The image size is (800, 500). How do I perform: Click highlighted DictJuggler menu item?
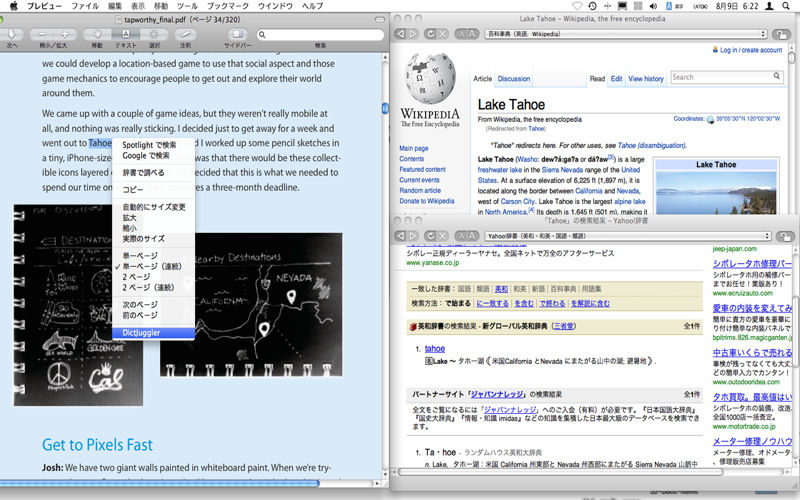(x=154, y=333)
